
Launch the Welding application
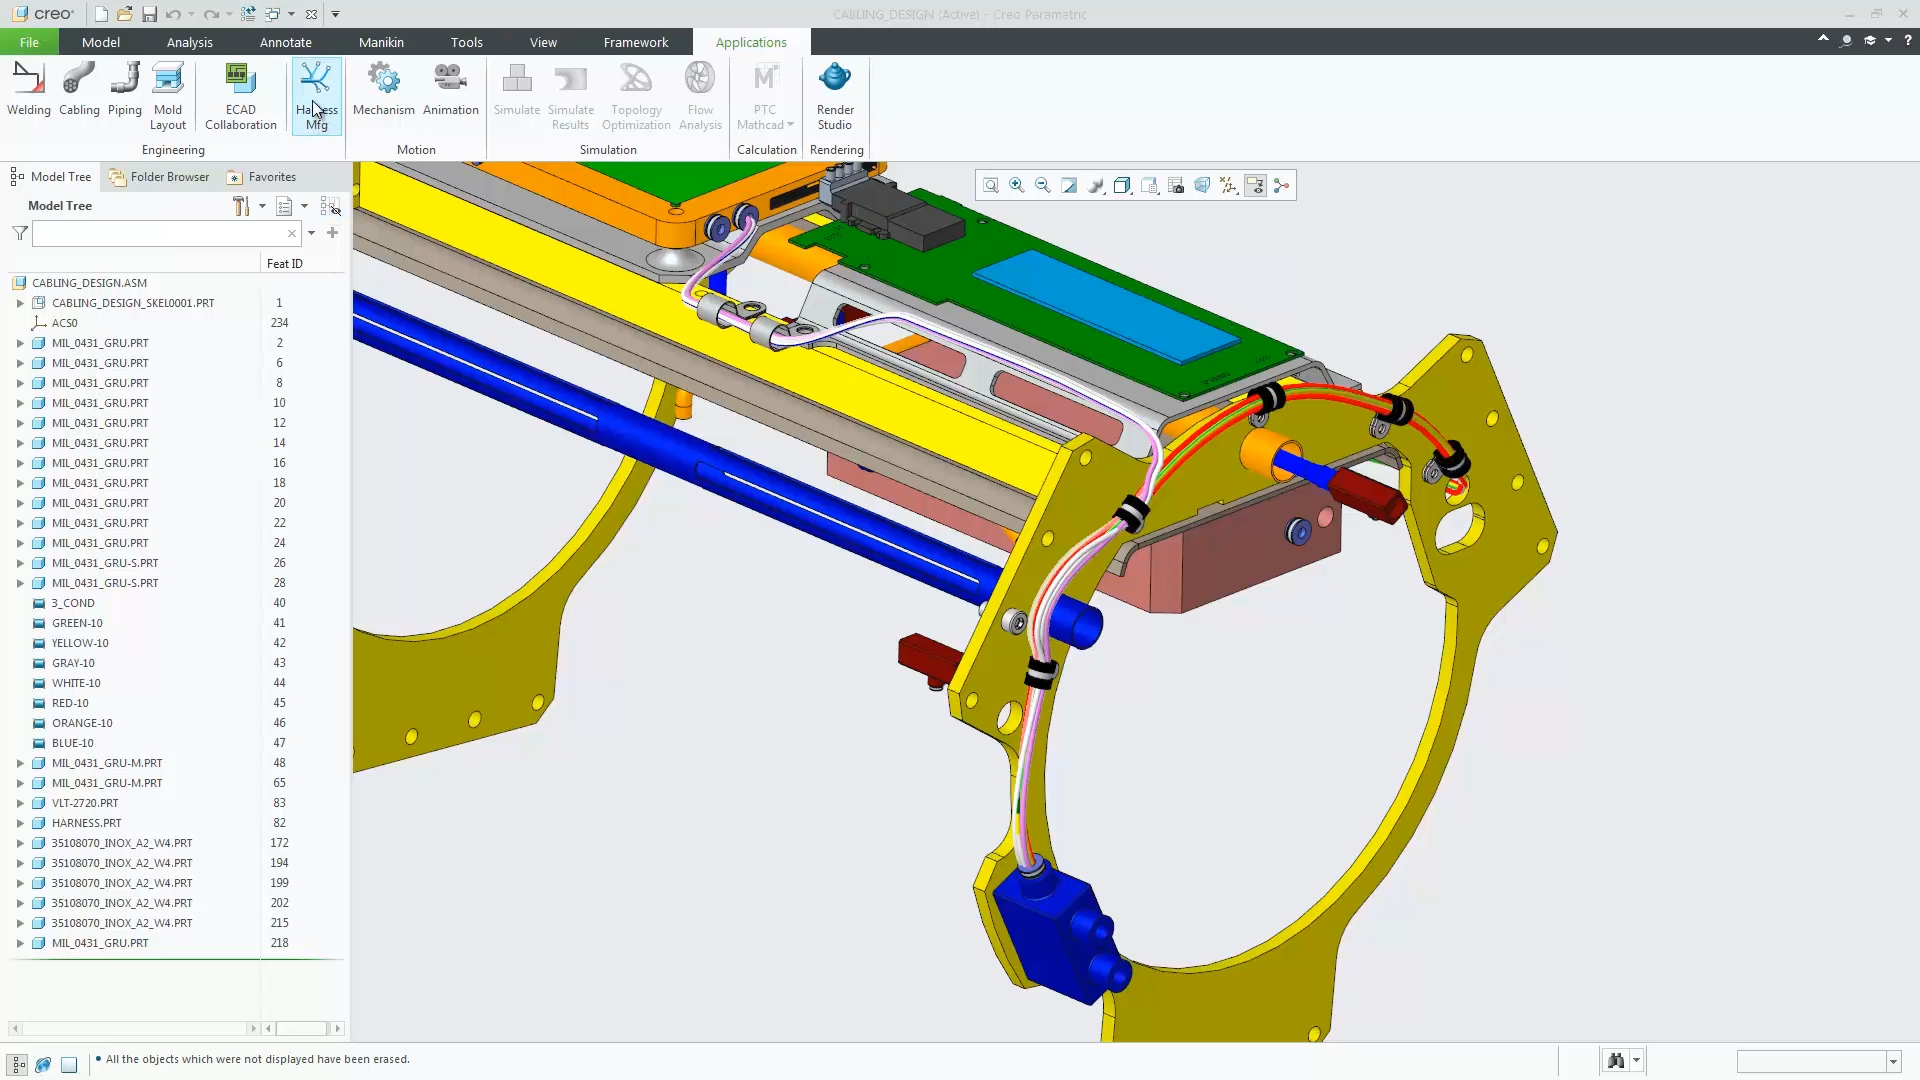click(x=28, y=90)
